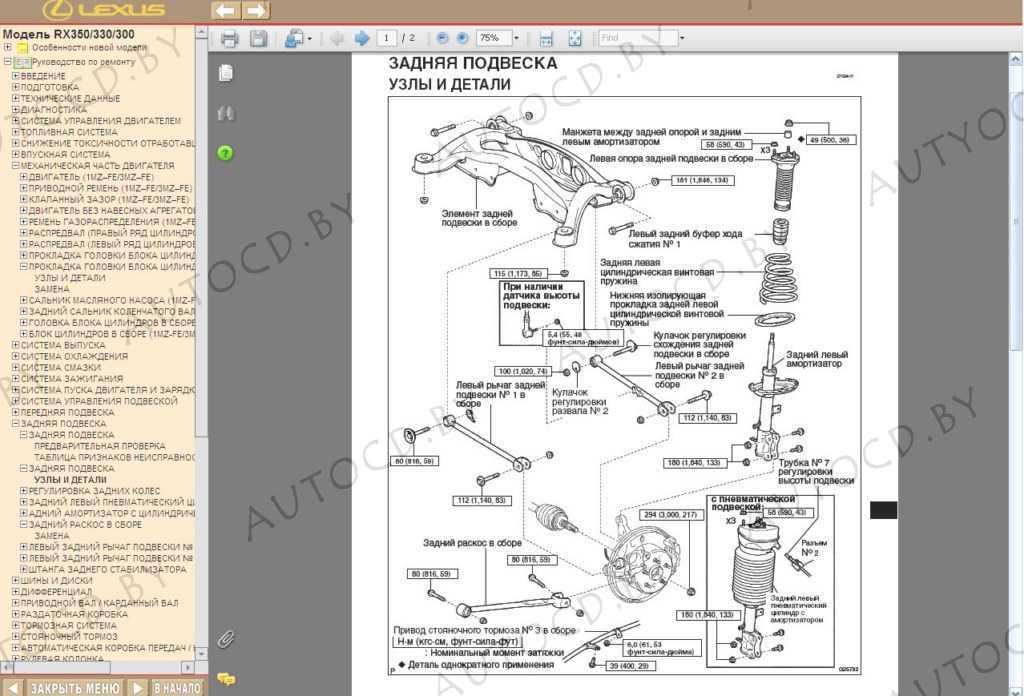This screenshot has width=1024, height=696.
Task: Click the page number input field
Action: coord(385,38)
